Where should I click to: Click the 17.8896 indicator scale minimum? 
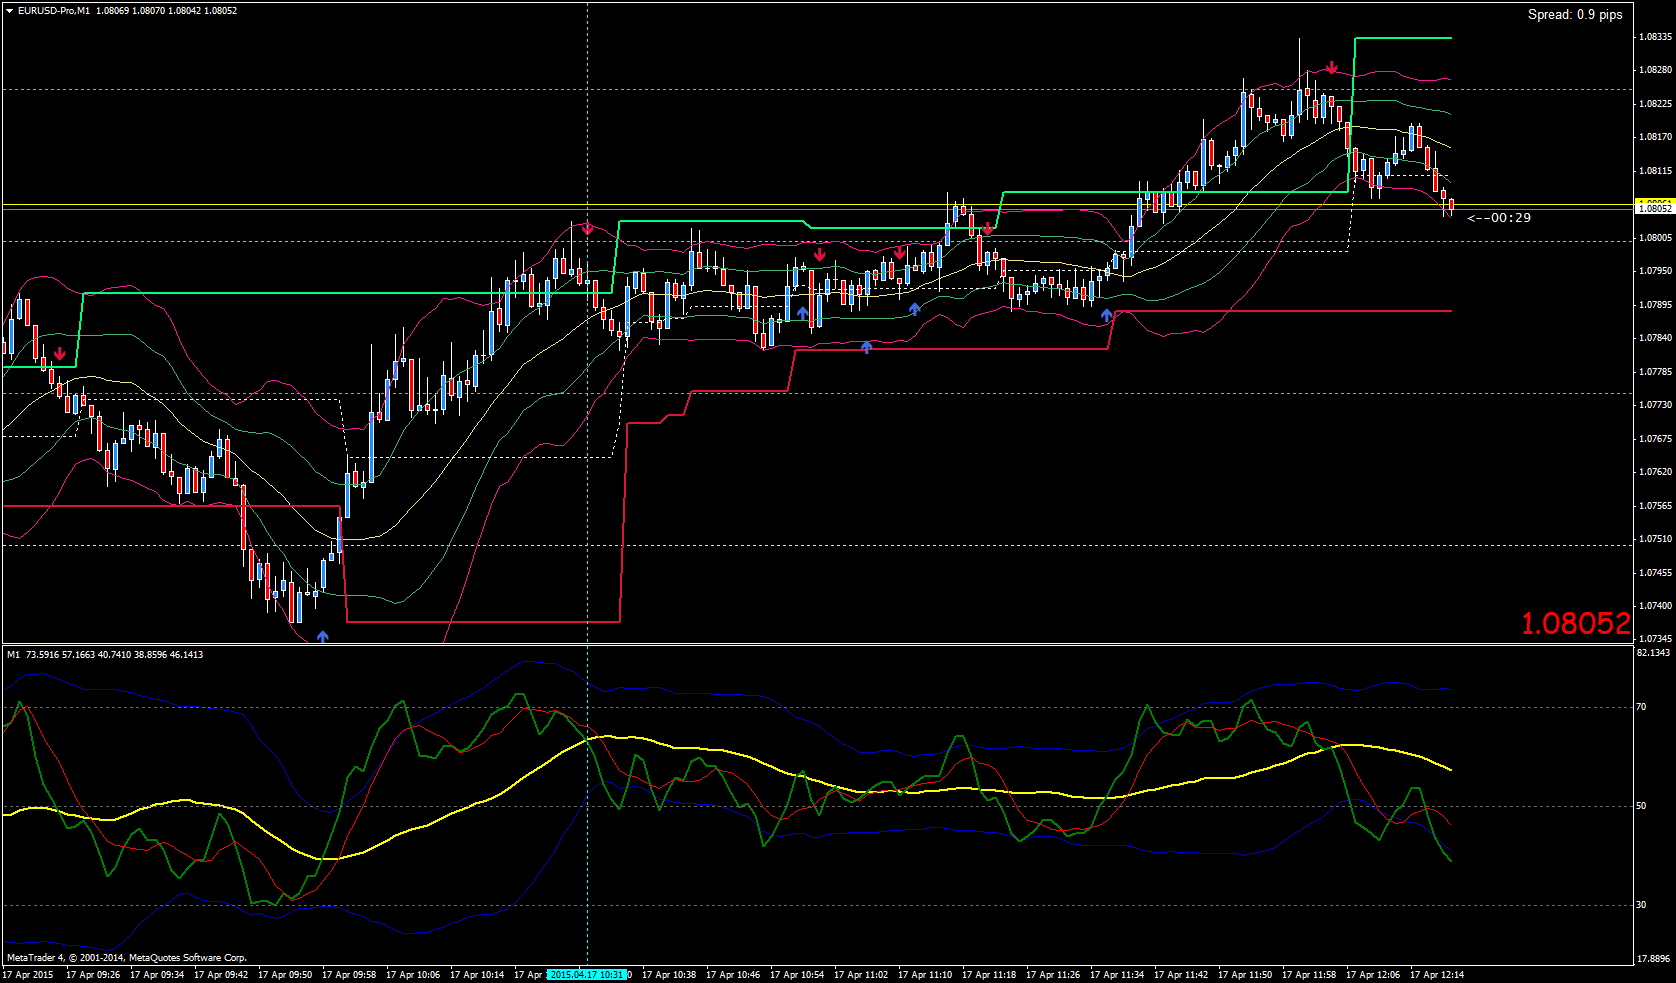pyautogui.click(x=1654, y=960)
